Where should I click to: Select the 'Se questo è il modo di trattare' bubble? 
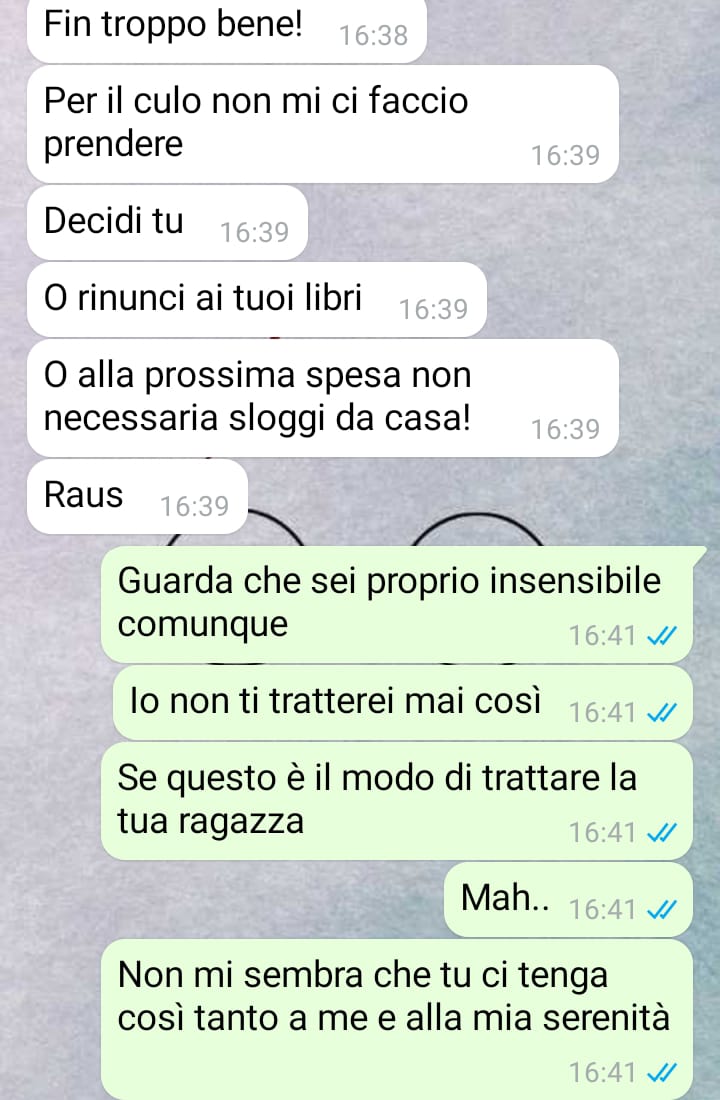tap(397, 801)
